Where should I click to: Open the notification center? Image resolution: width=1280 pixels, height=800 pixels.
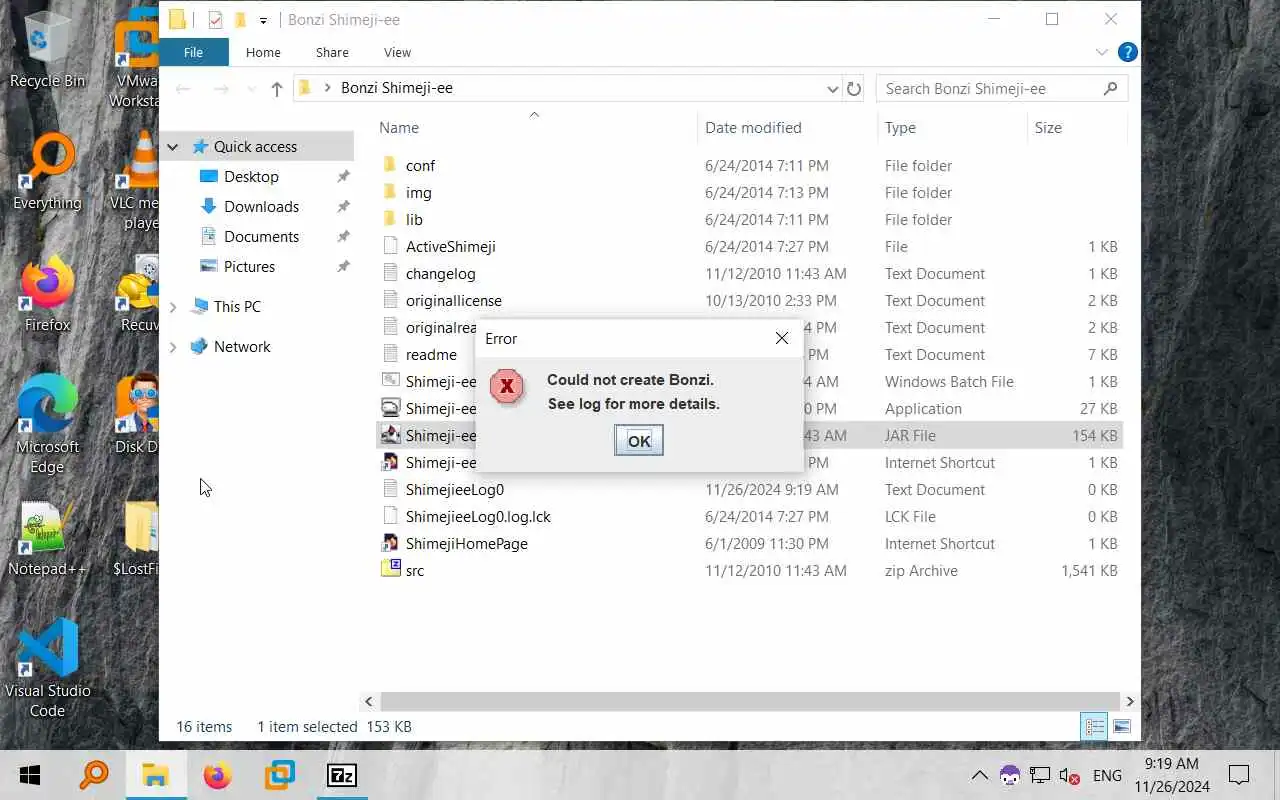(1239, 775)
